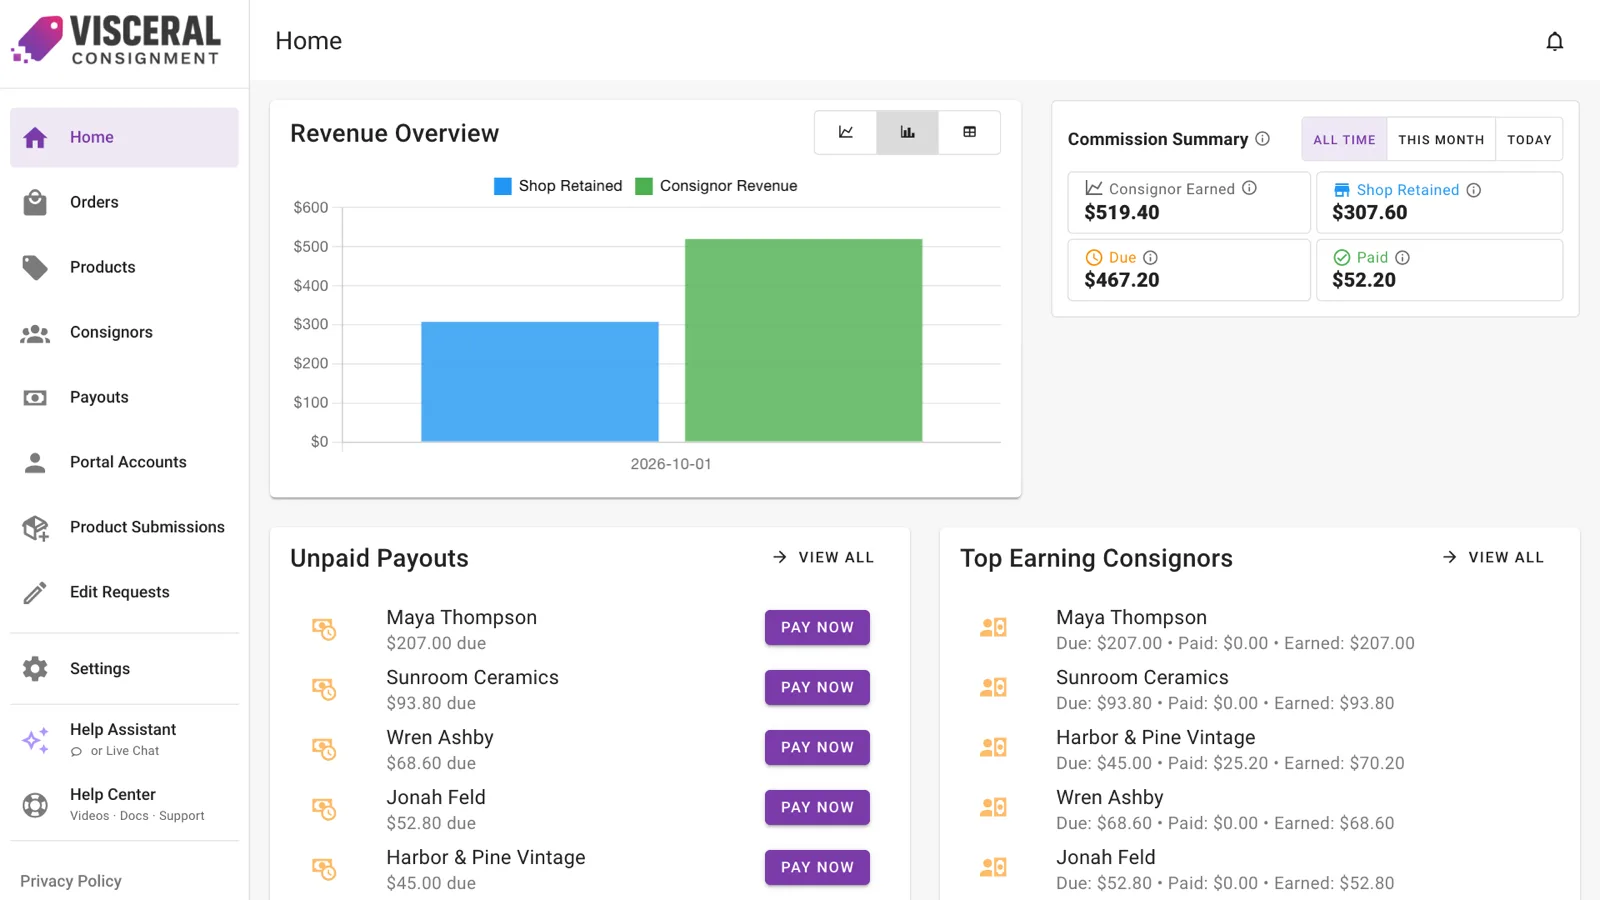This screenshot has height=900, width=1600.
Task: Open Edit Requests
Action: [x=124, y=593]
